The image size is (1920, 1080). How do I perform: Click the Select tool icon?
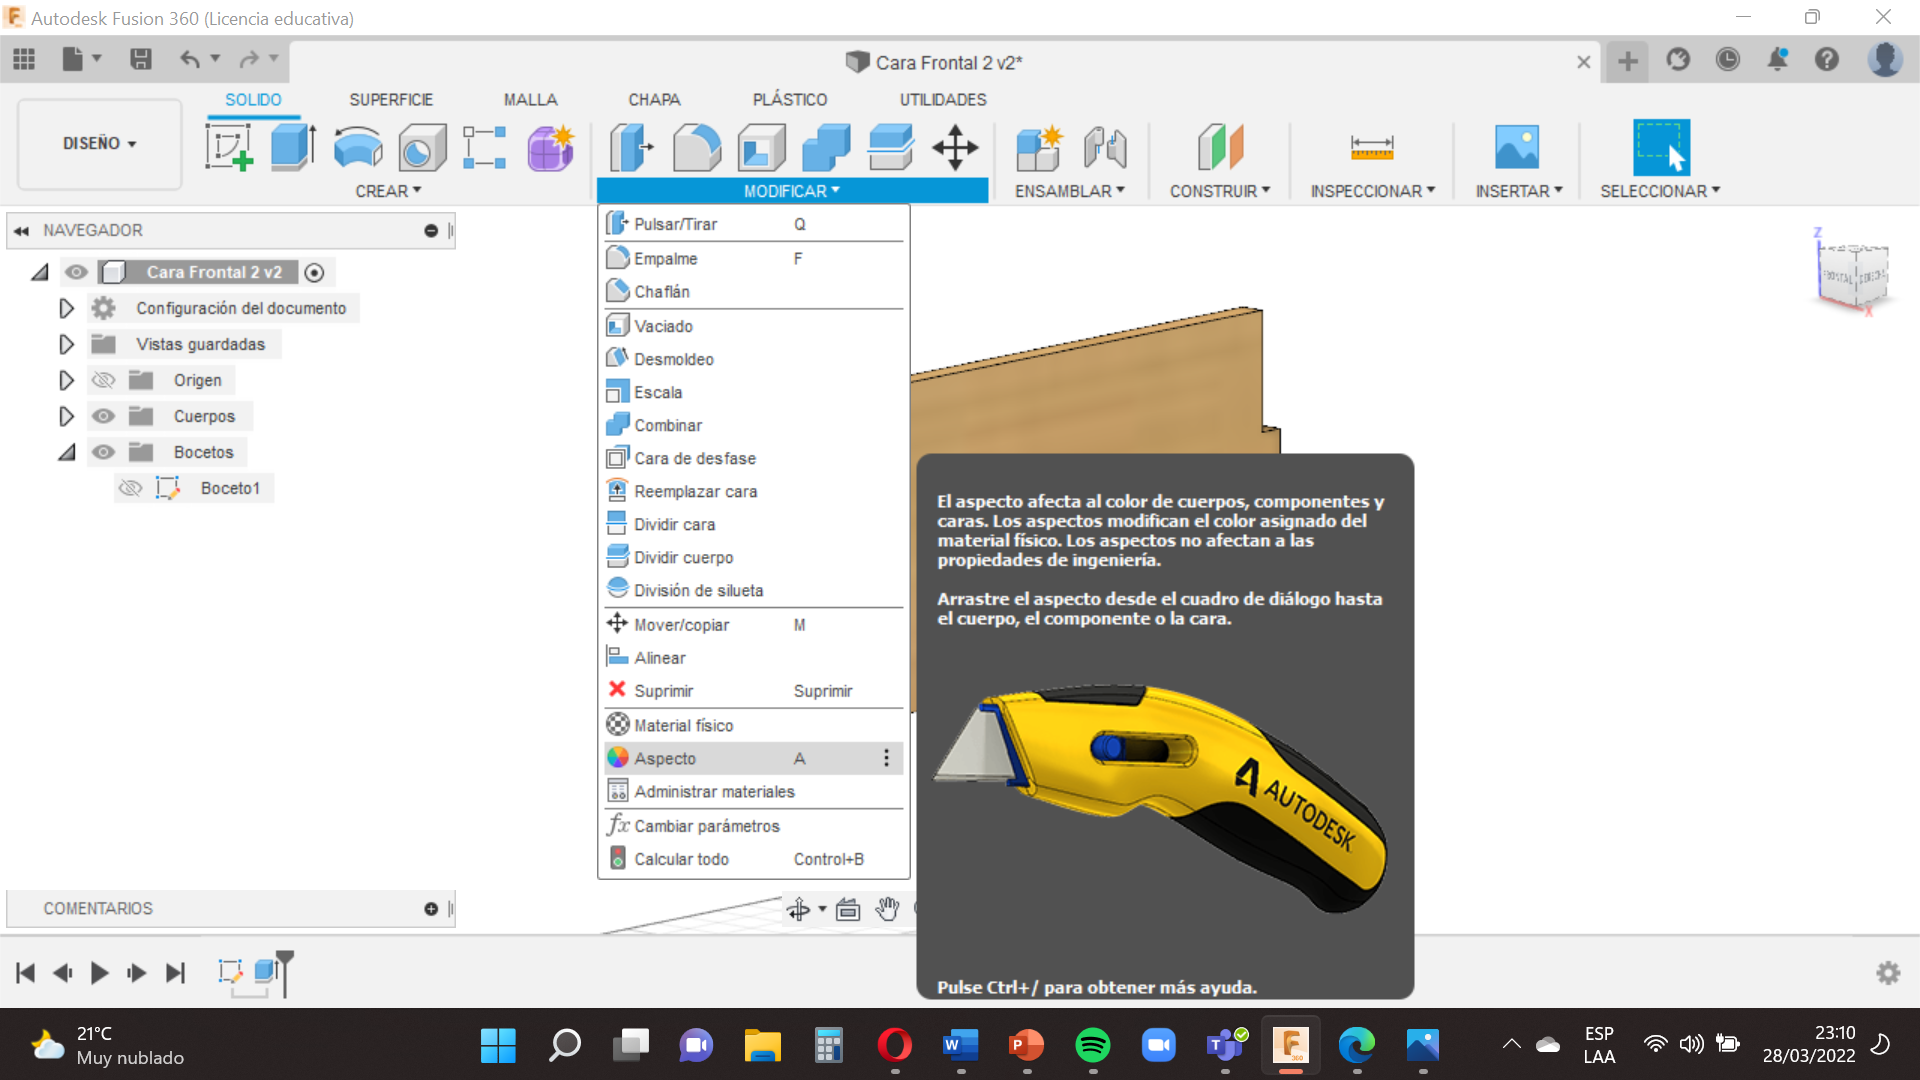1661,147
